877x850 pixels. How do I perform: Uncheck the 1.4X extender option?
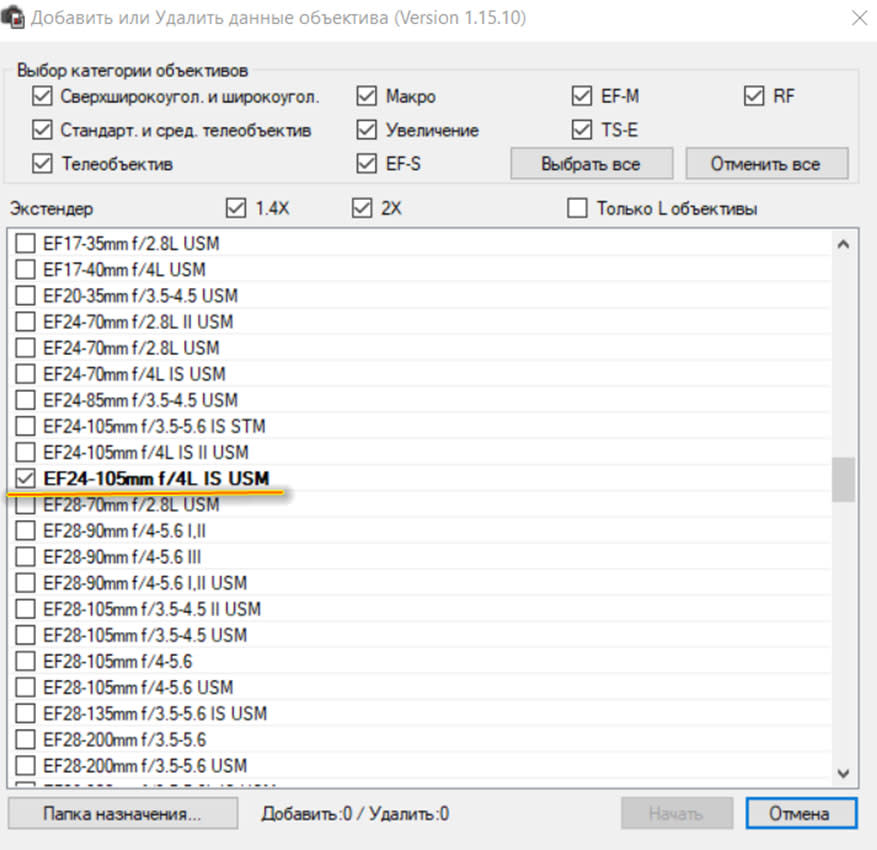[x=235, y=208]
